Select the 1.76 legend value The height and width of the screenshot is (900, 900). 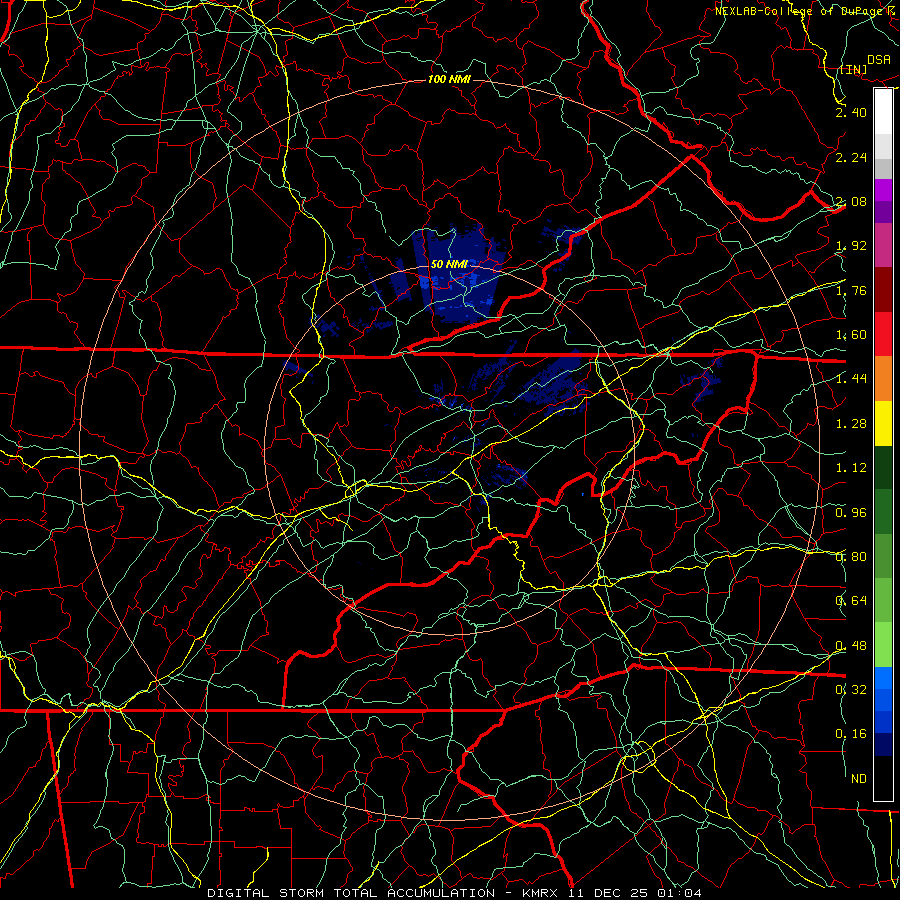[x=851, y=290]
